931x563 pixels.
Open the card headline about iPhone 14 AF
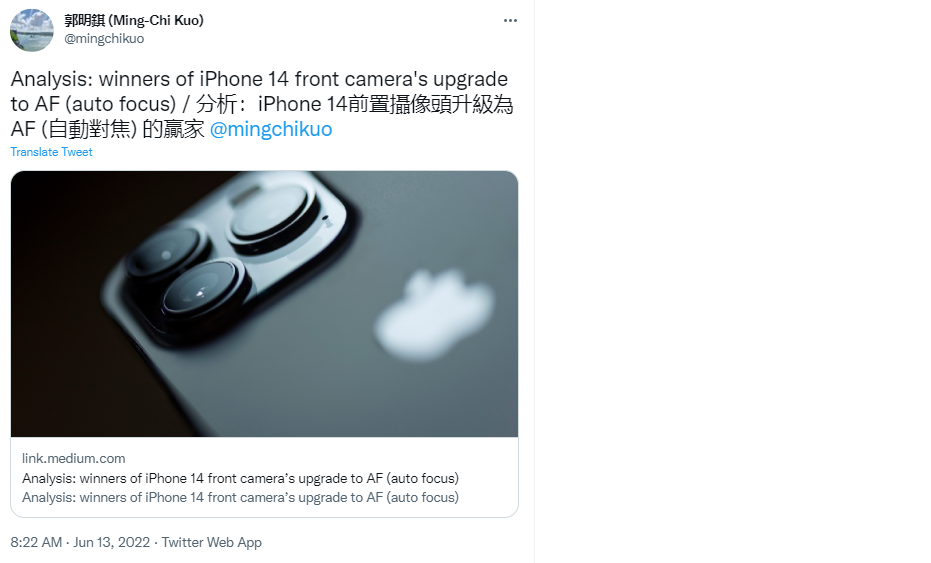click(x=240, y=478)
